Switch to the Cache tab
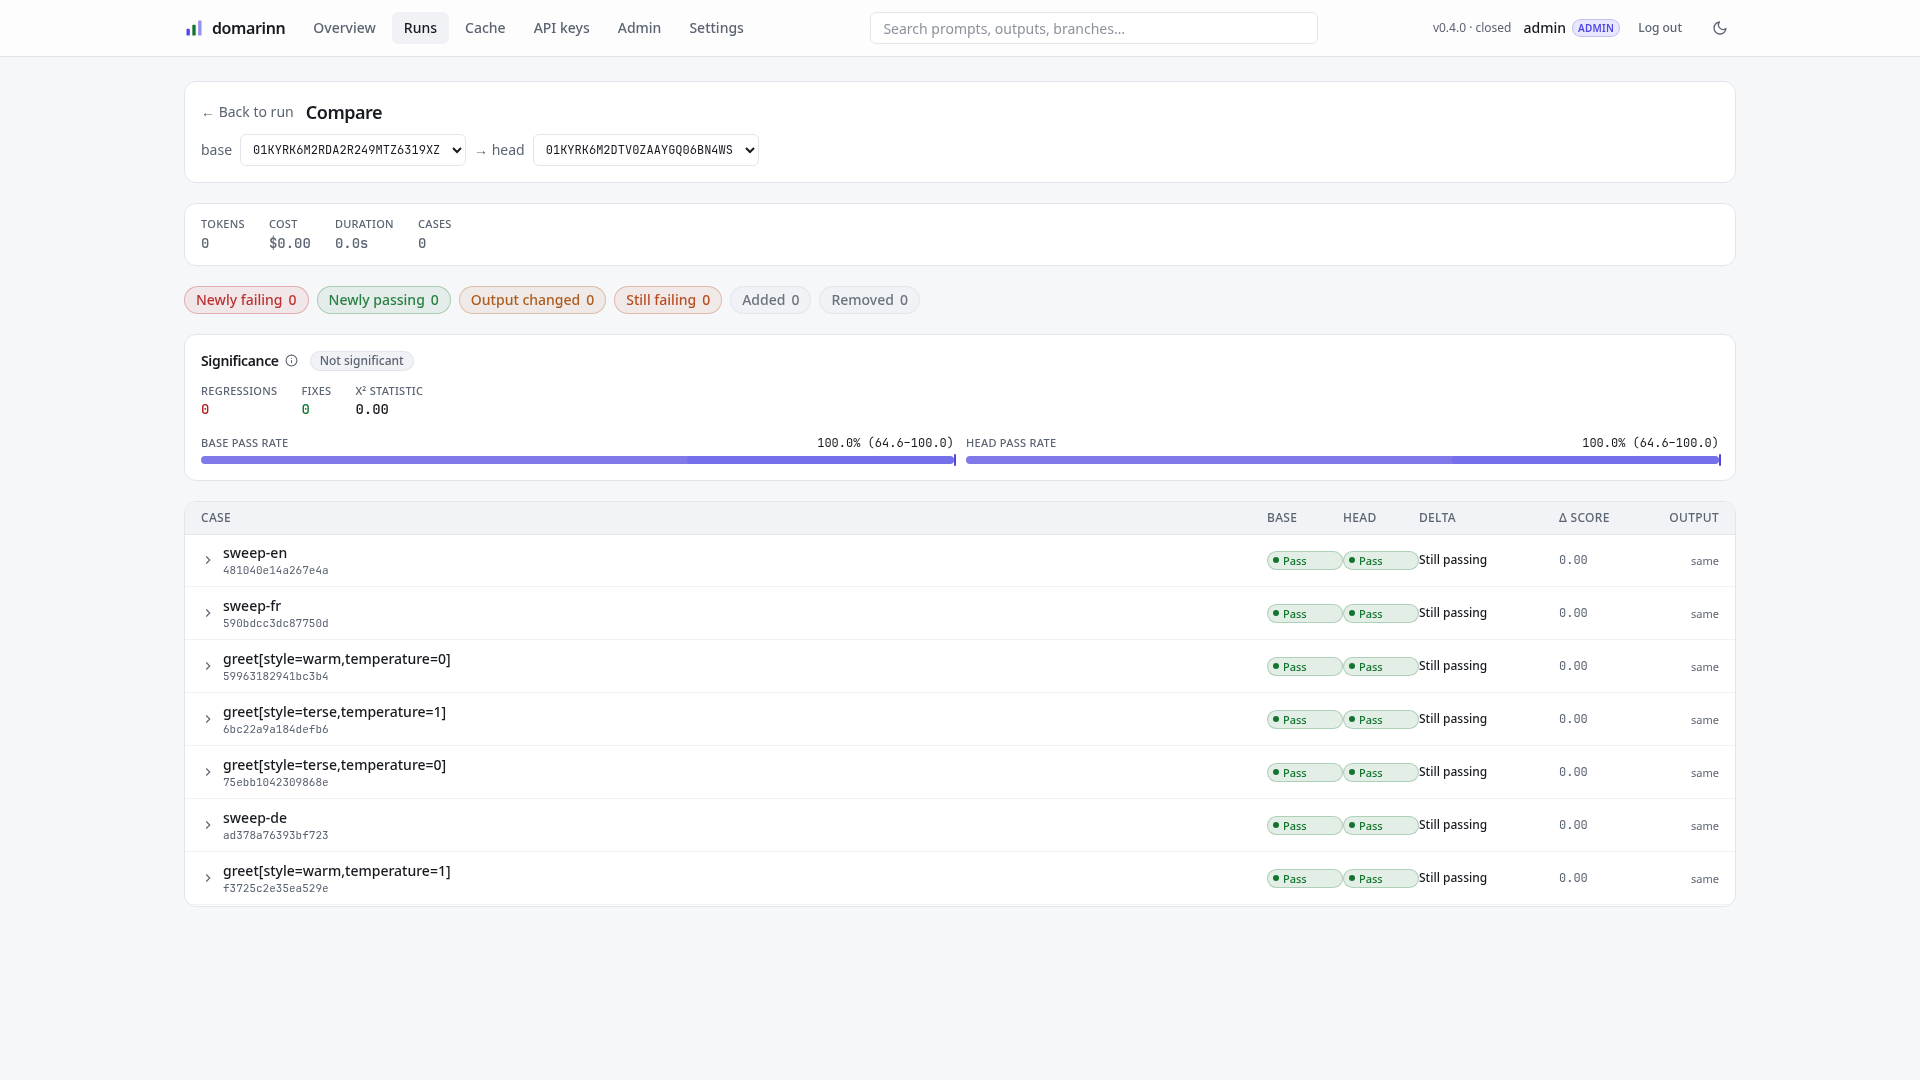 click(x=485, y=28)
